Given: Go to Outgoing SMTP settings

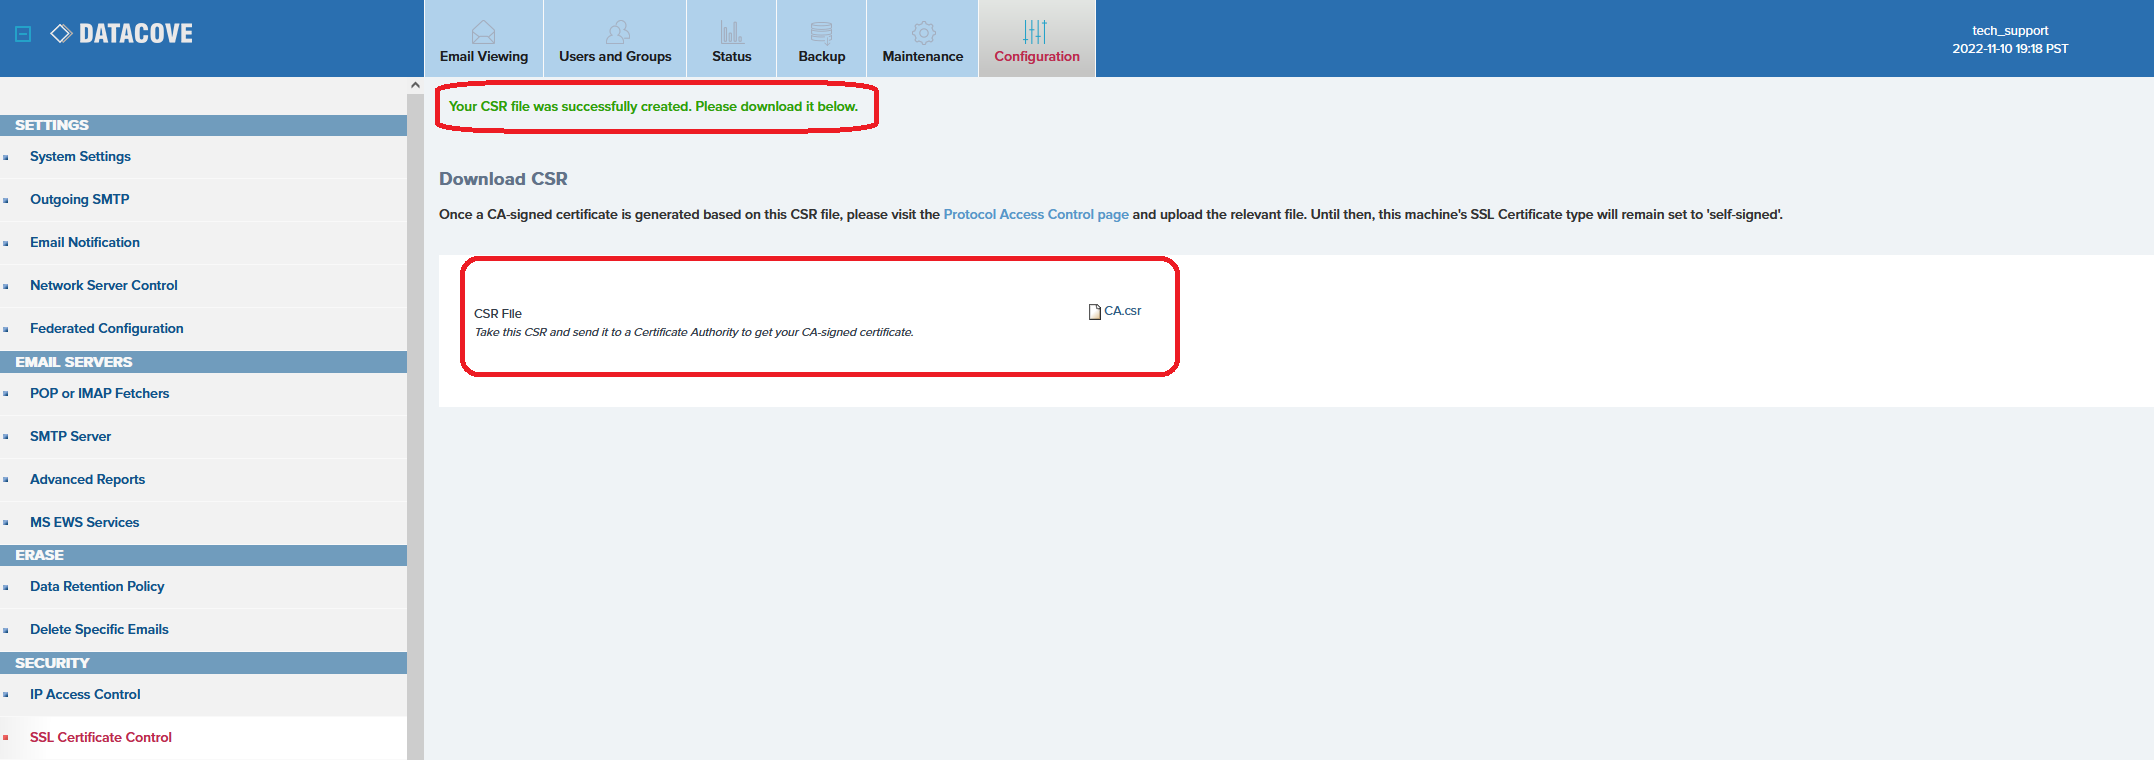Looking at the screenshot, I should tap(79, 199).
